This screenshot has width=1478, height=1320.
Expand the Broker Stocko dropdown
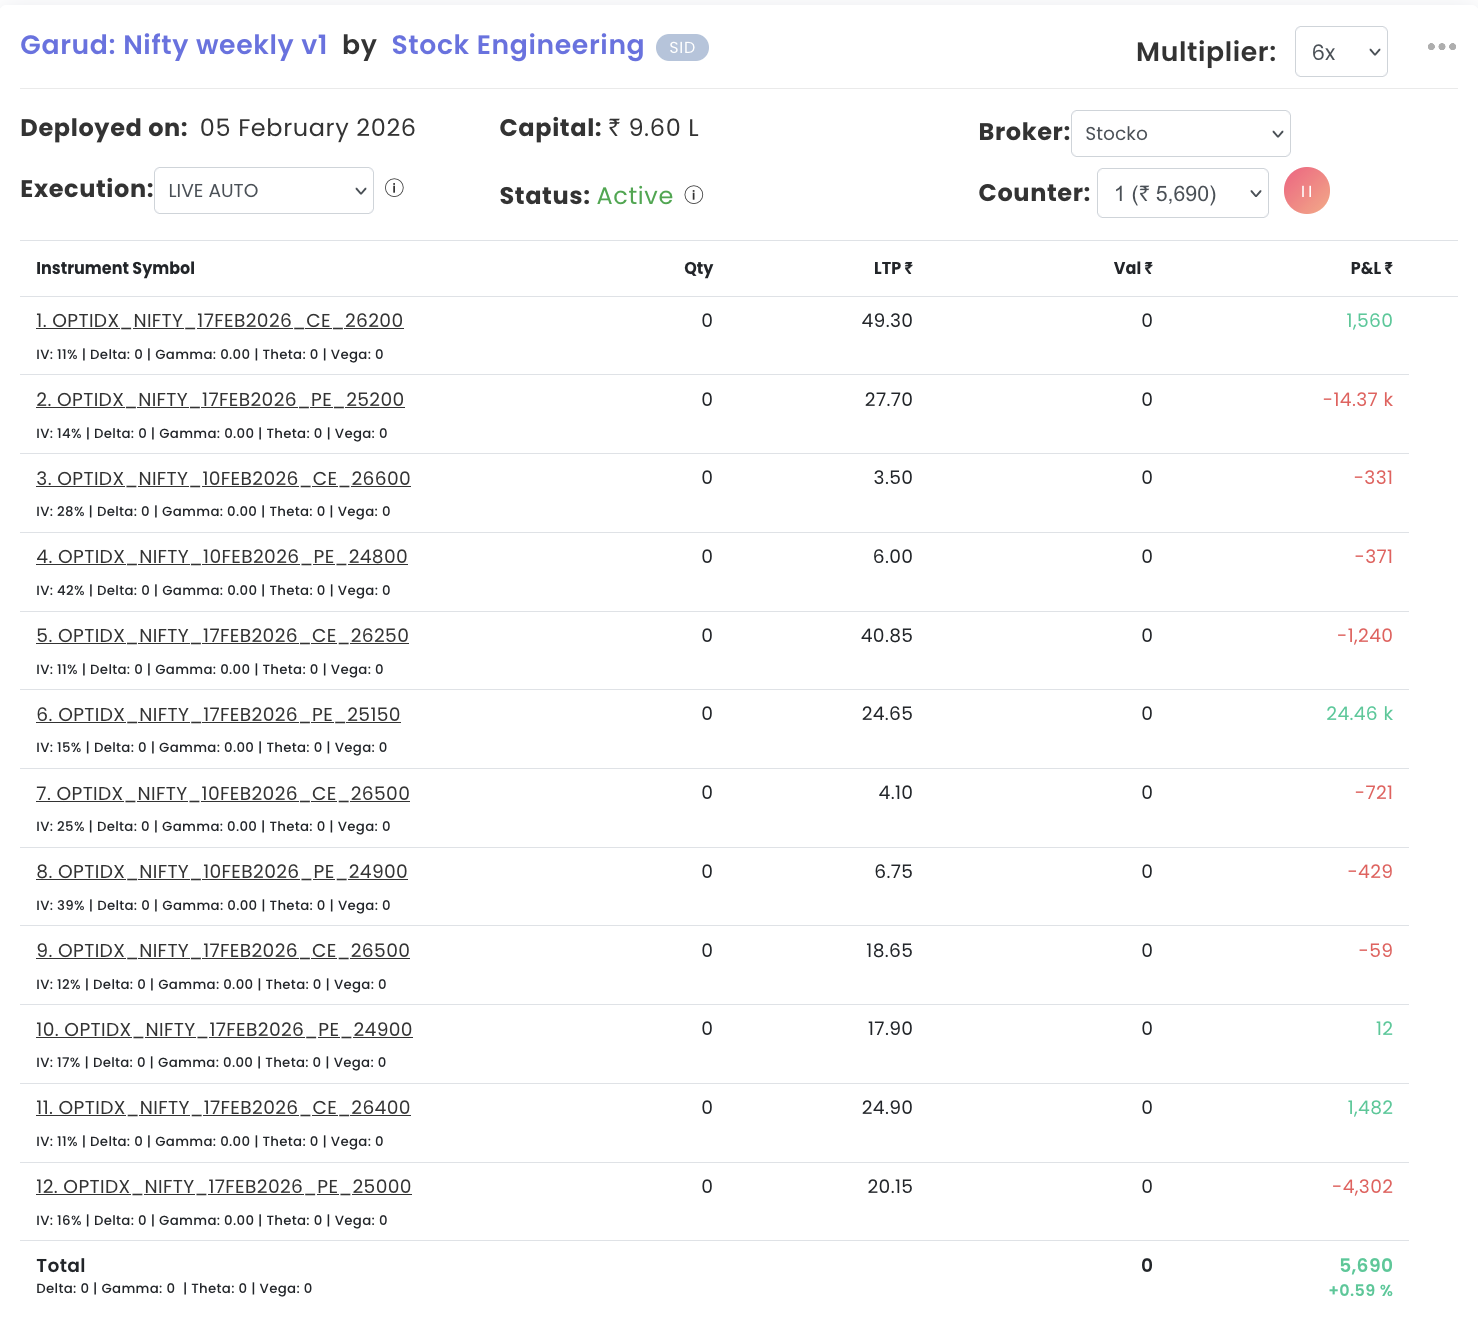point(1180,134)
